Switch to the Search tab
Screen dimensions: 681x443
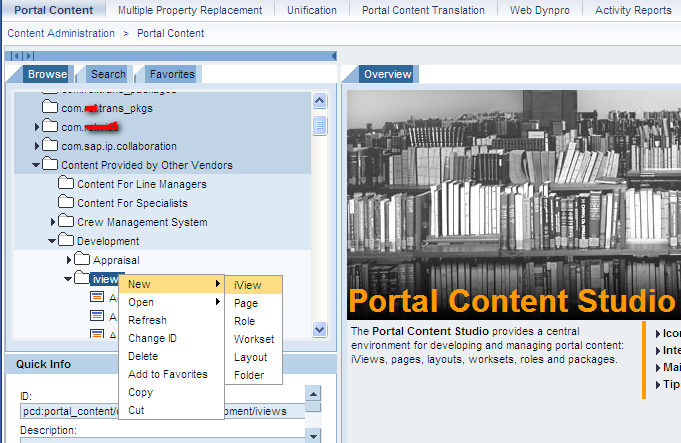(x=108, y=74)
